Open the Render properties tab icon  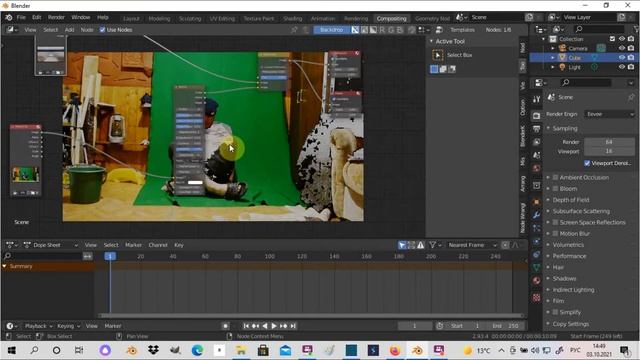[536, 116]
